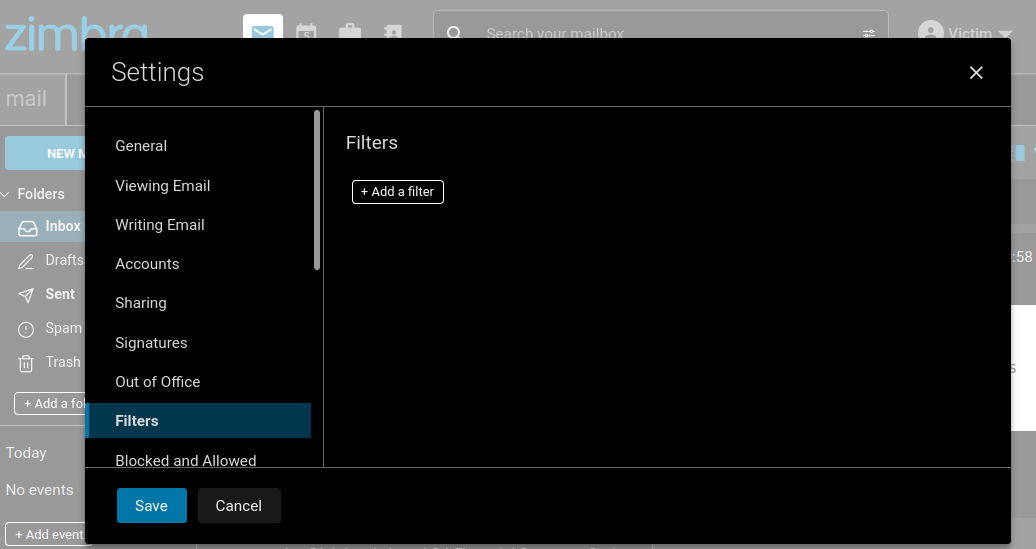Open Sharing settings section
1036x549 pixels.
[141, 303]
